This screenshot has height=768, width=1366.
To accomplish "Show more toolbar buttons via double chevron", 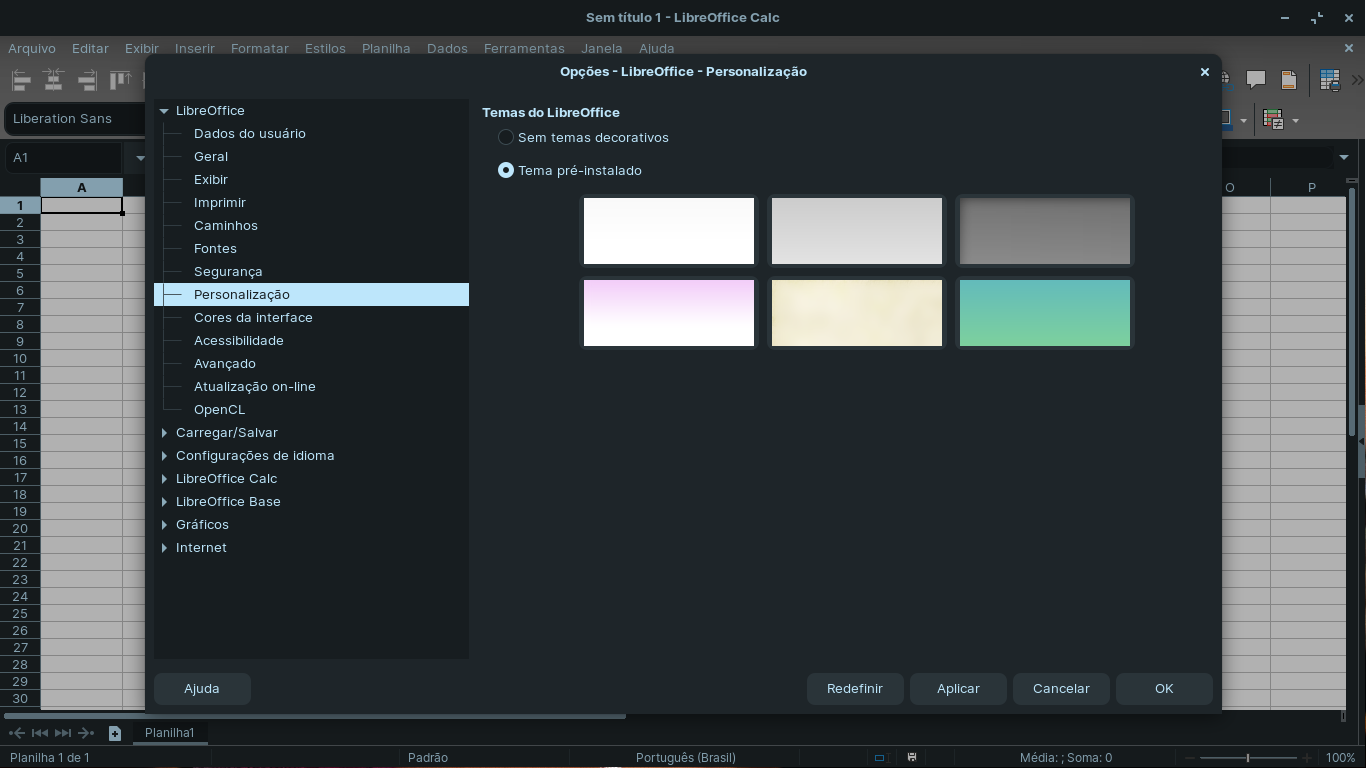I will (x=1357, y=80).
